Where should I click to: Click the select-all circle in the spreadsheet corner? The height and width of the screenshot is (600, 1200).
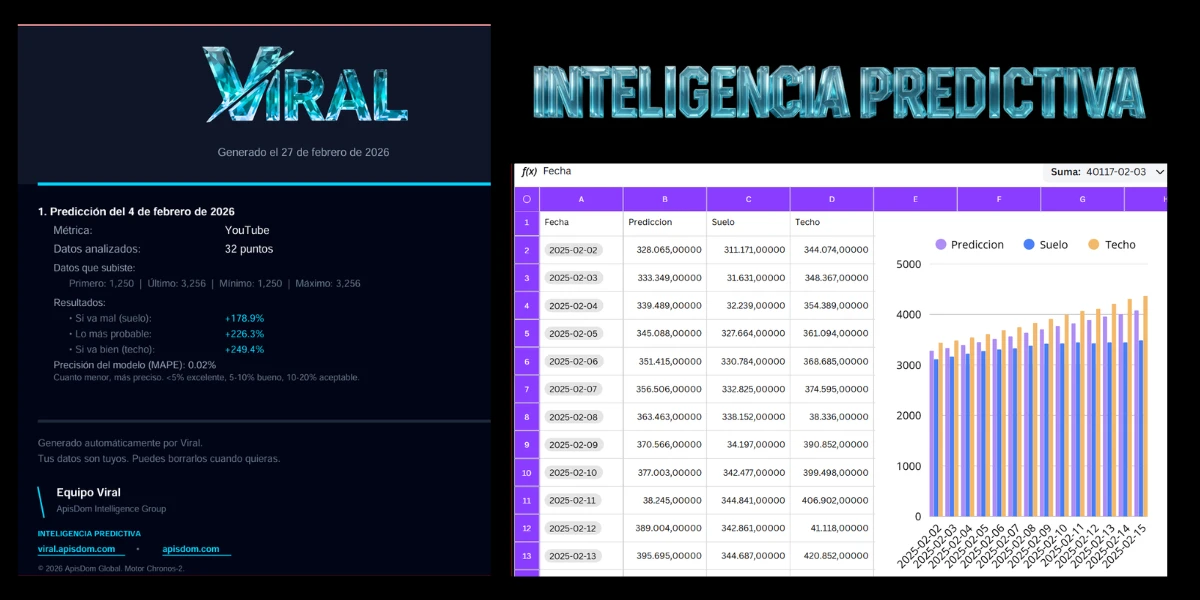[x=525, y=199]
